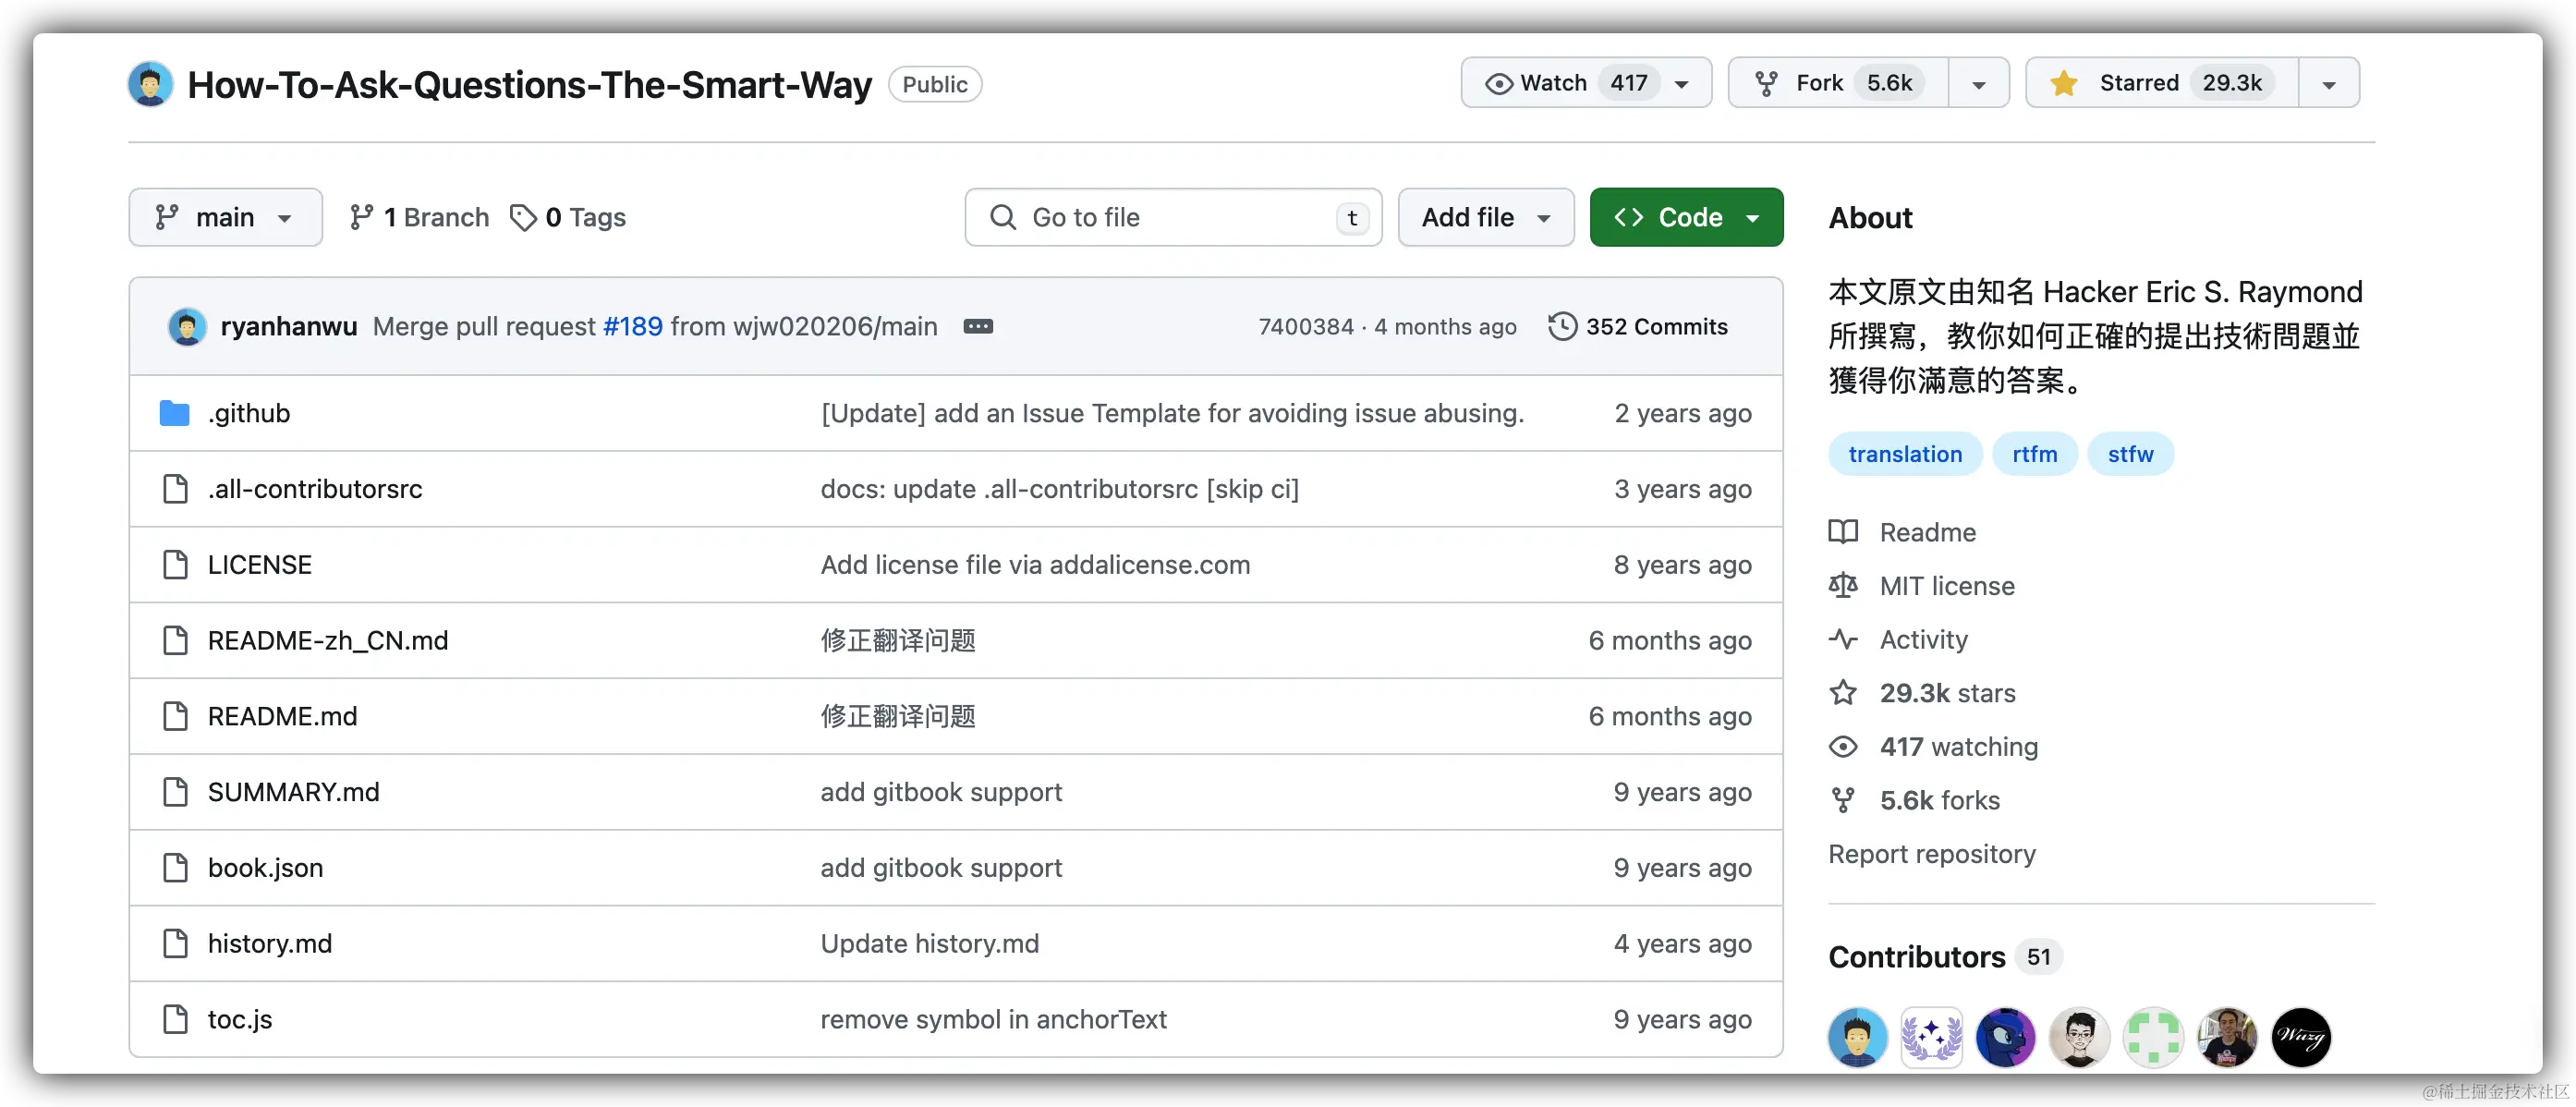2576x1107 pixels.
Task: Open pull request #189 link
Action: click(x=632, y=327)
